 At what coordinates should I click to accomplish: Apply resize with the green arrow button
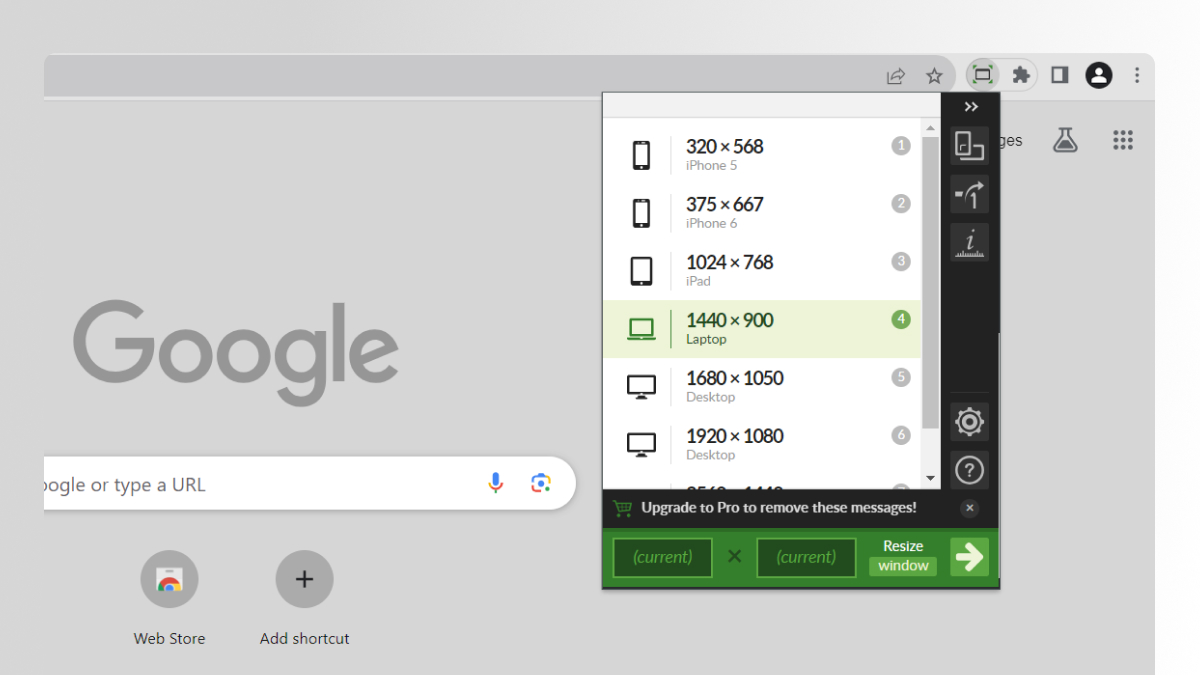coord(969,557)
